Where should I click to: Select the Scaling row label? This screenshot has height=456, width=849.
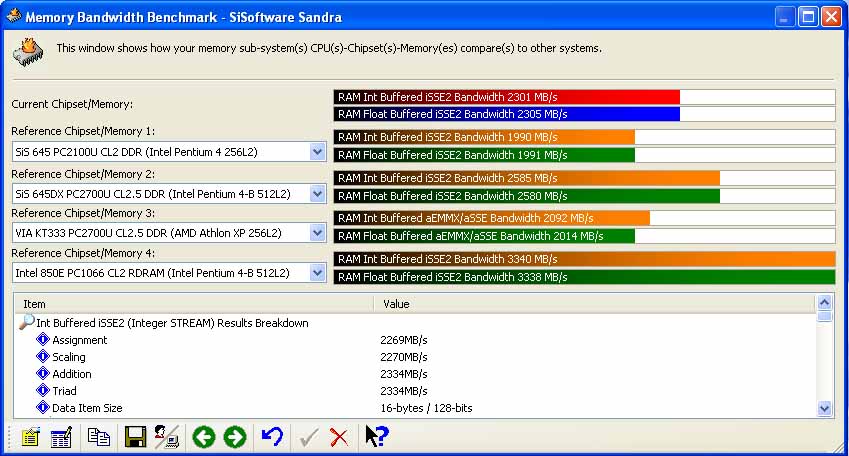pos(69,357)
